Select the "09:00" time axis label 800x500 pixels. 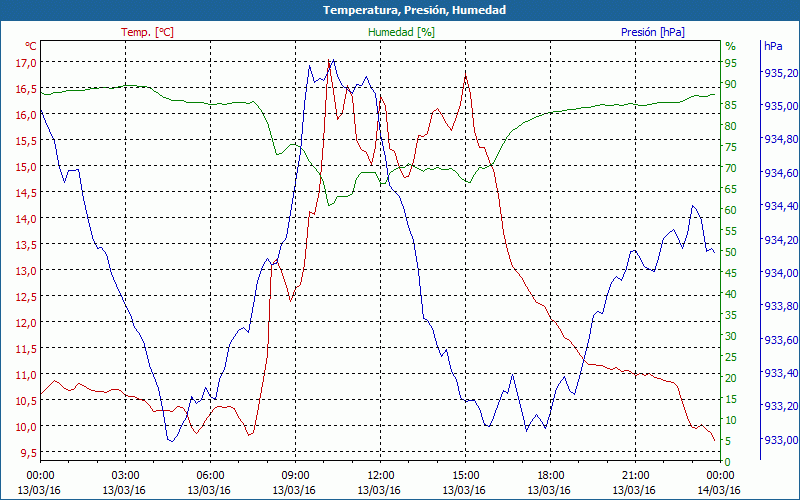click(294, 476)
